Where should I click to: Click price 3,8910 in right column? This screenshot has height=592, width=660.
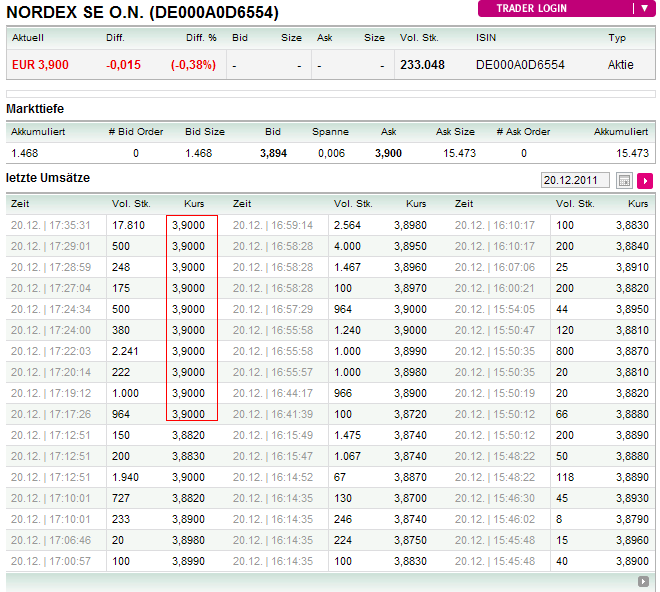632,267
